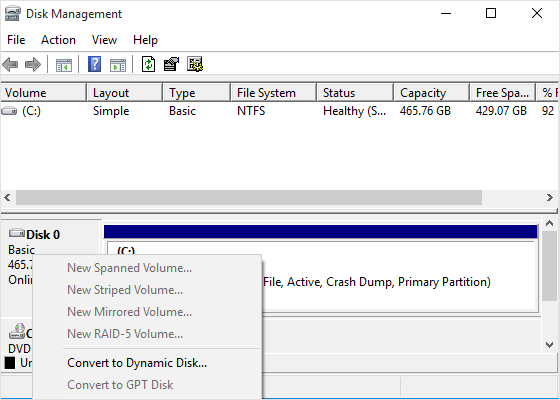Viewport: 560px width, 400px height.
Task: Click the Refresh toolbar icon
Action: coord(149,65)
